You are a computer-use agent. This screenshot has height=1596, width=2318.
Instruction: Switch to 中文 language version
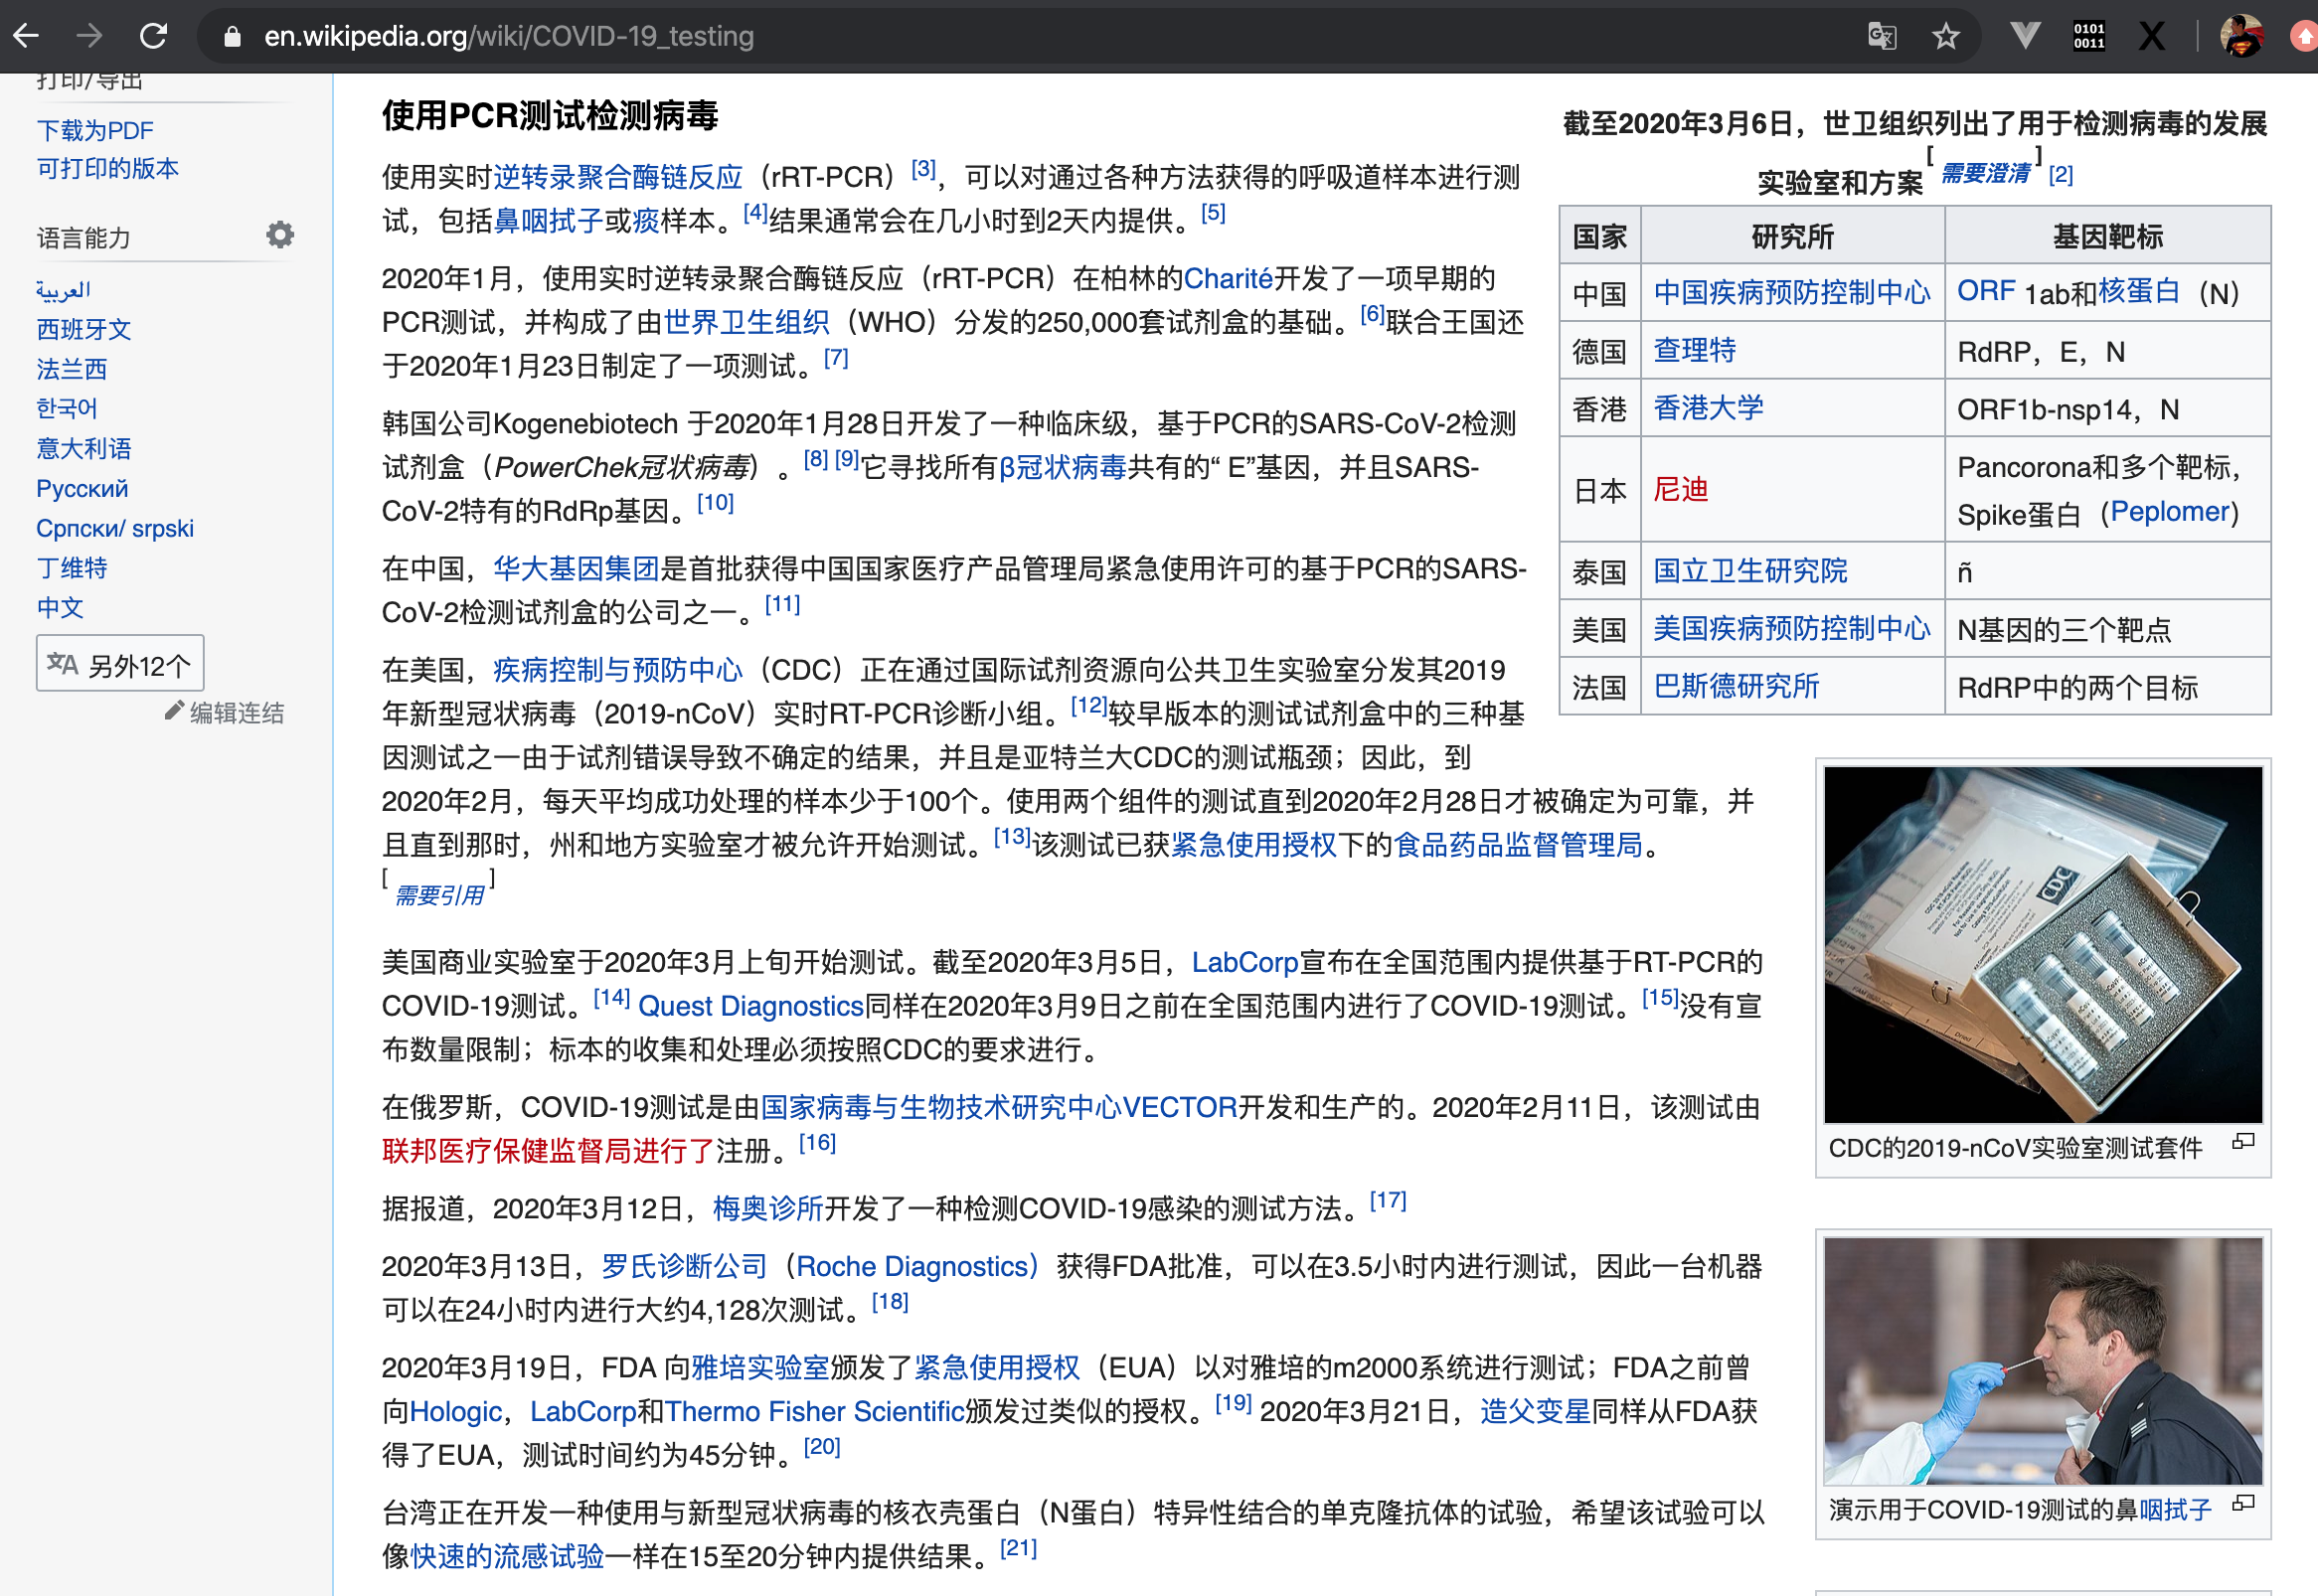pos(60,608)
